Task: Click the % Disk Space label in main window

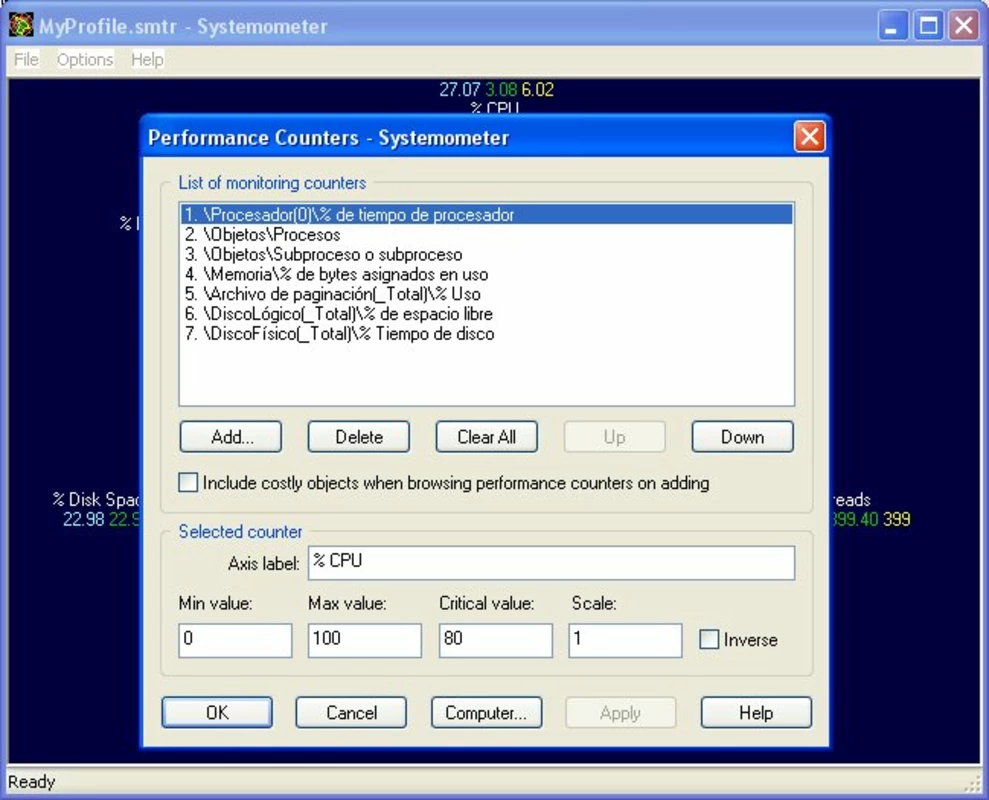Action: (96, 500)
